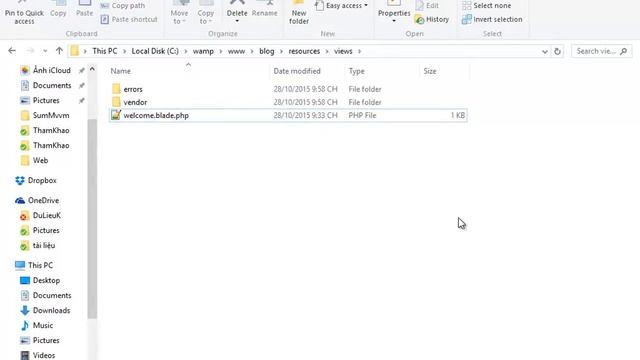Click the Rename button
The image size is (640, 360).
coord(264,9)
